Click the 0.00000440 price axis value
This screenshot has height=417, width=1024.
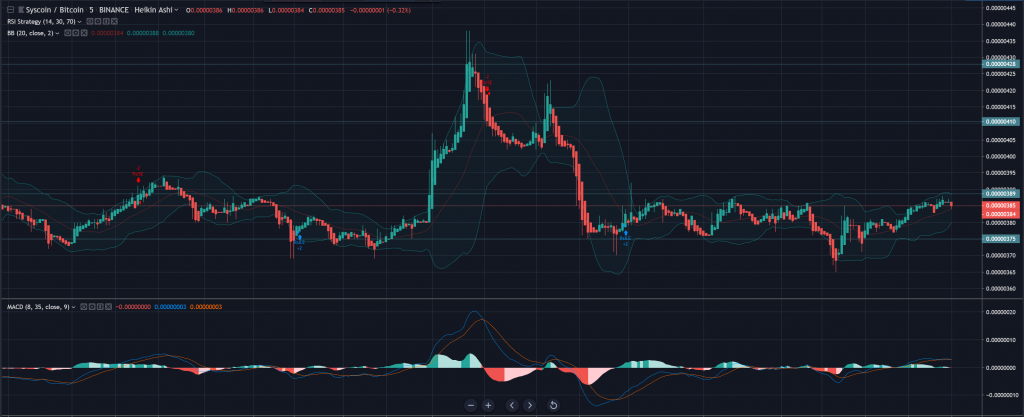click(x=1002, y=25)
